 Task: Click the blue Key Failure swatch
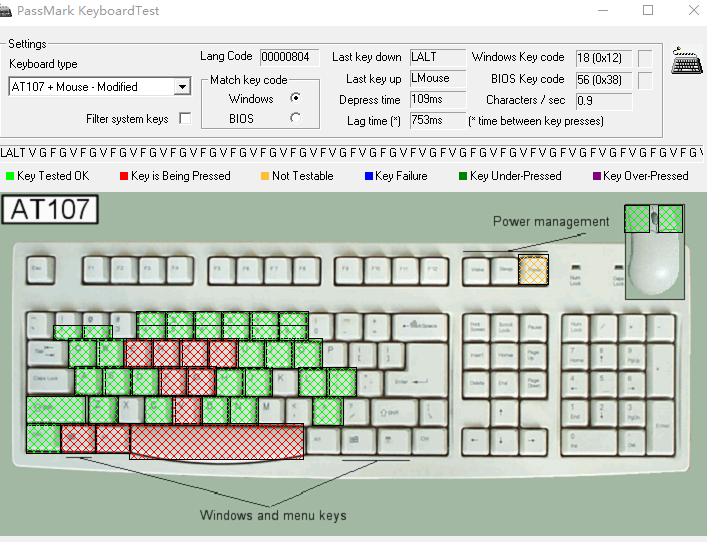[x=369, y=176]
